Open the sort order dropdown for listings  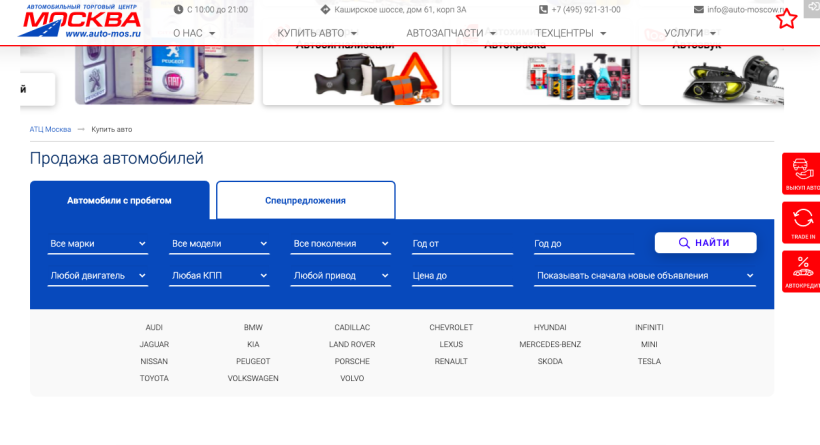coord(645,276)
